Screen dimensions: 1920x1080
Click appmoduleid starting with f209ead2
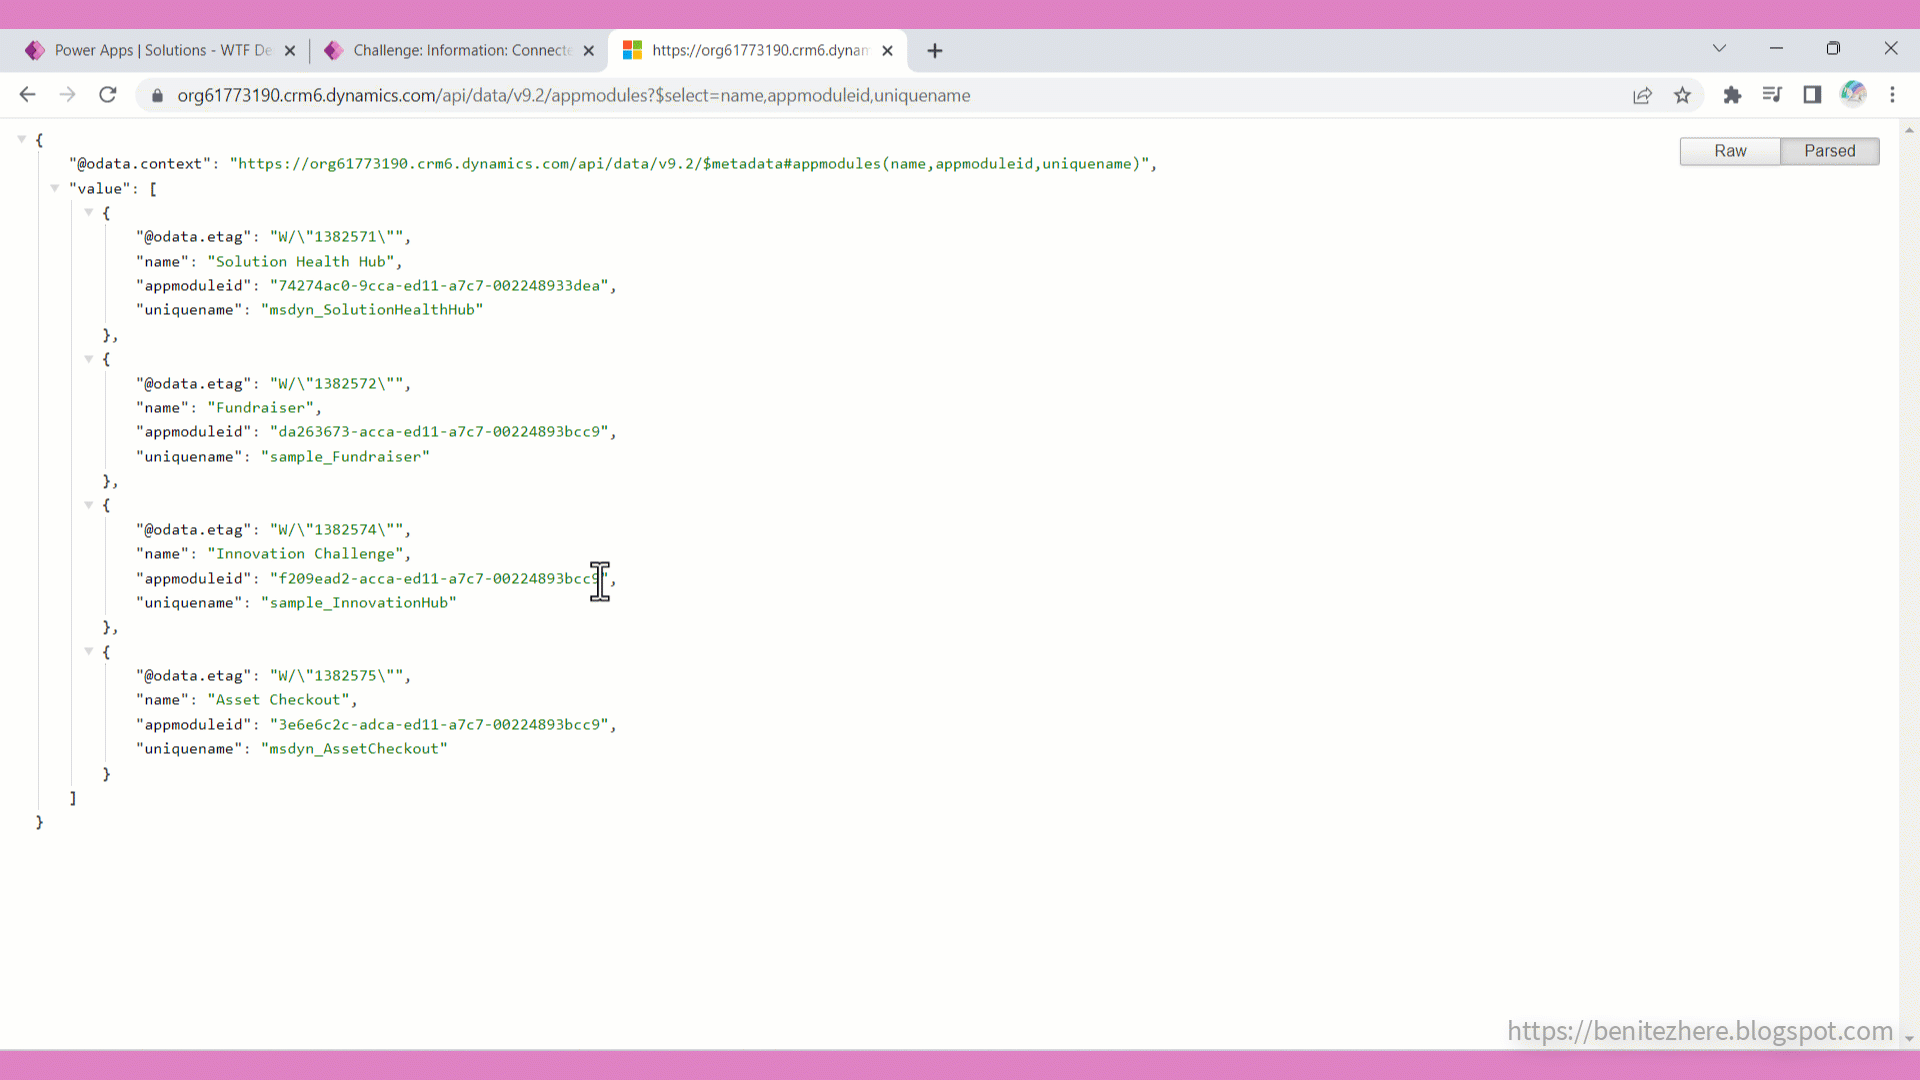coord(439,579)
